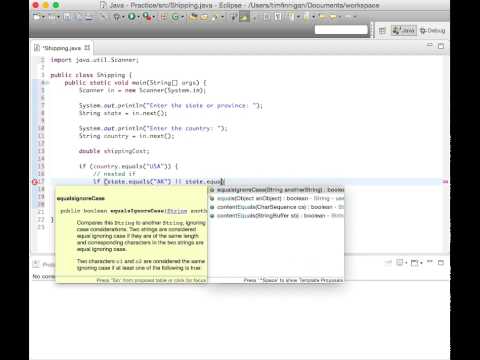Click the Scanner in = new Scanner line
The height and width of the screenshot is (360, 480).
click(142, 90)
